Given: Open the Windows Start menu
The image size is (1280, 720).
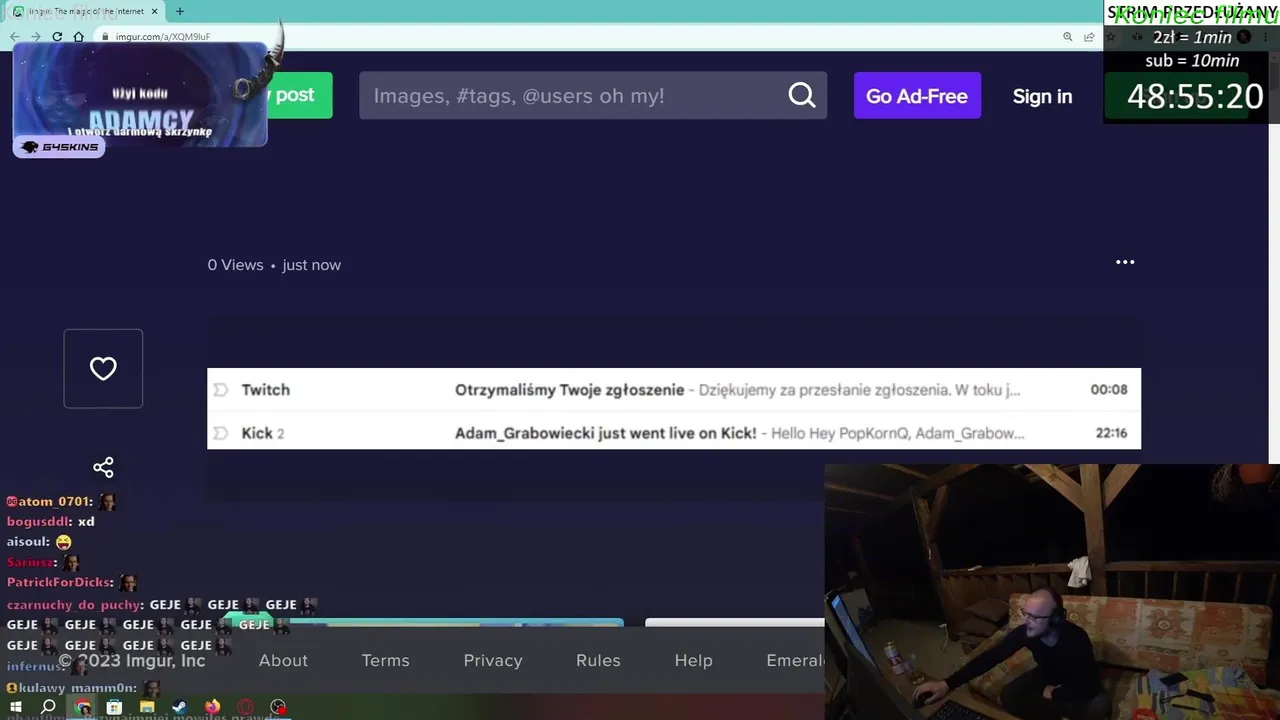Looking at the screenshot, I should [15, 707].
